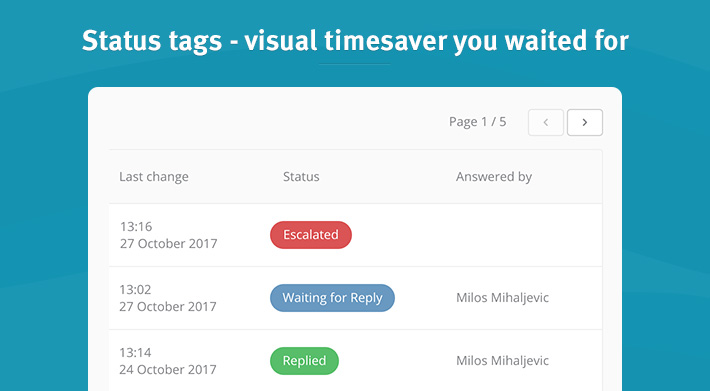Click the empty Answered by cell for Escalated
Viewport: 710px width, 391px height.
[x=525, y=235]
